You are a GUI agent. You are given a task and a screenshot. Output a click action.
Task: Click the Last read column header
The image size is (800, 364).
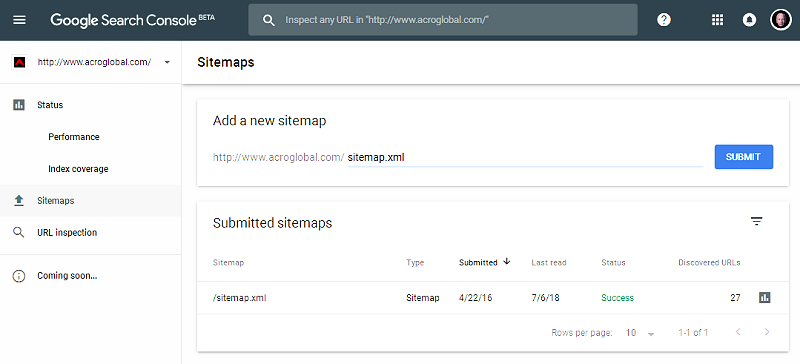[x=548, y=262]
